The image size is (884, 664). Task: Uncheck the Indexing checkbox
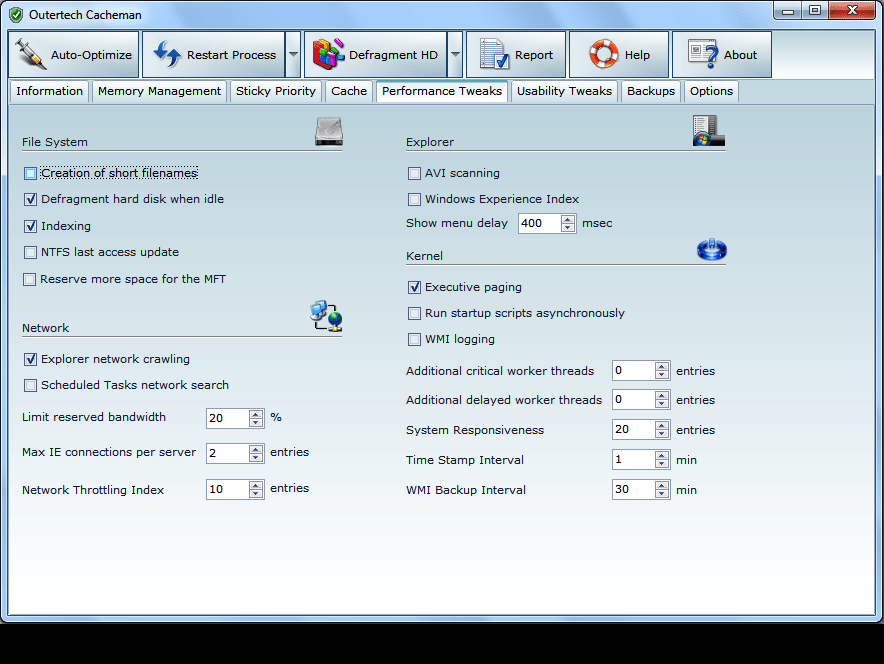coord(30,226)
